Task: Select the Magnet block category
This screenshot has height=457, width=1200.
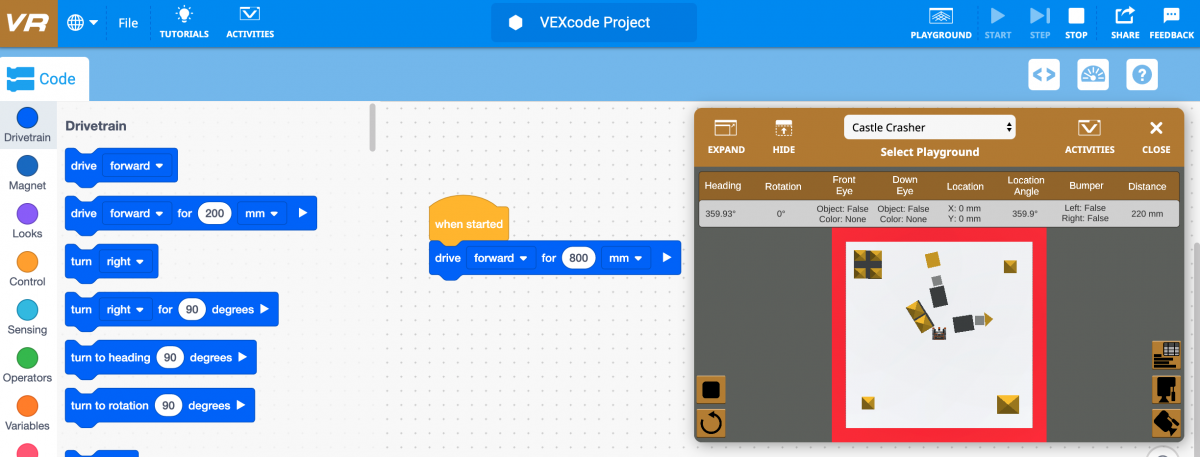Action: (x=28, y=173)
